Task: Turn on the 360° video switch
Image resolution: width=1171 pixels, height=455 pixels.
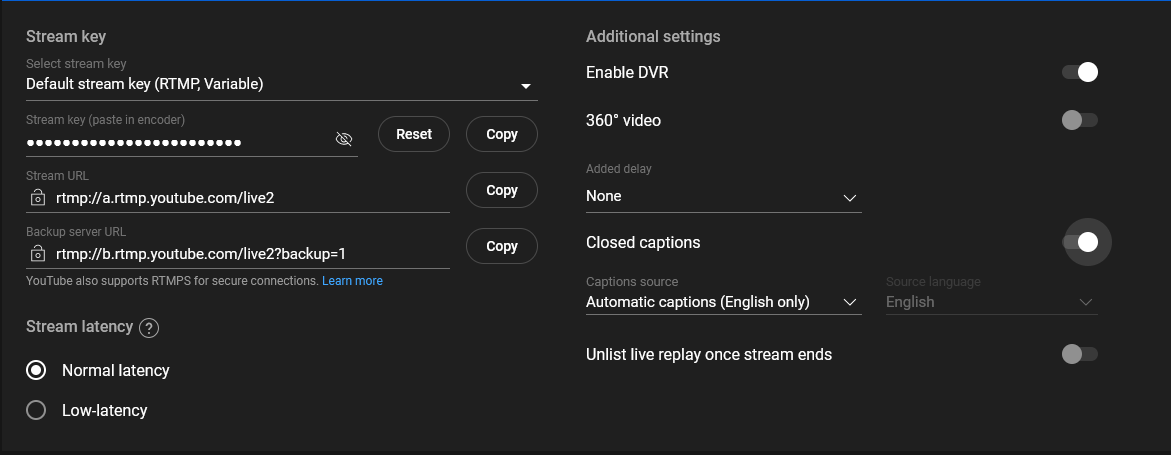Action: click(x=1080, y=120)
